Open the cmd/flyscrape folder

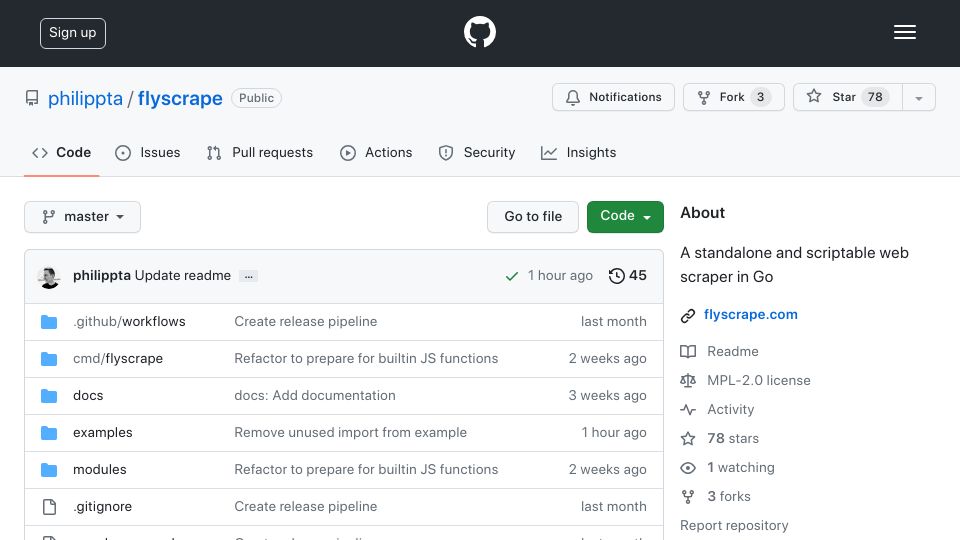tap(118, 358)
